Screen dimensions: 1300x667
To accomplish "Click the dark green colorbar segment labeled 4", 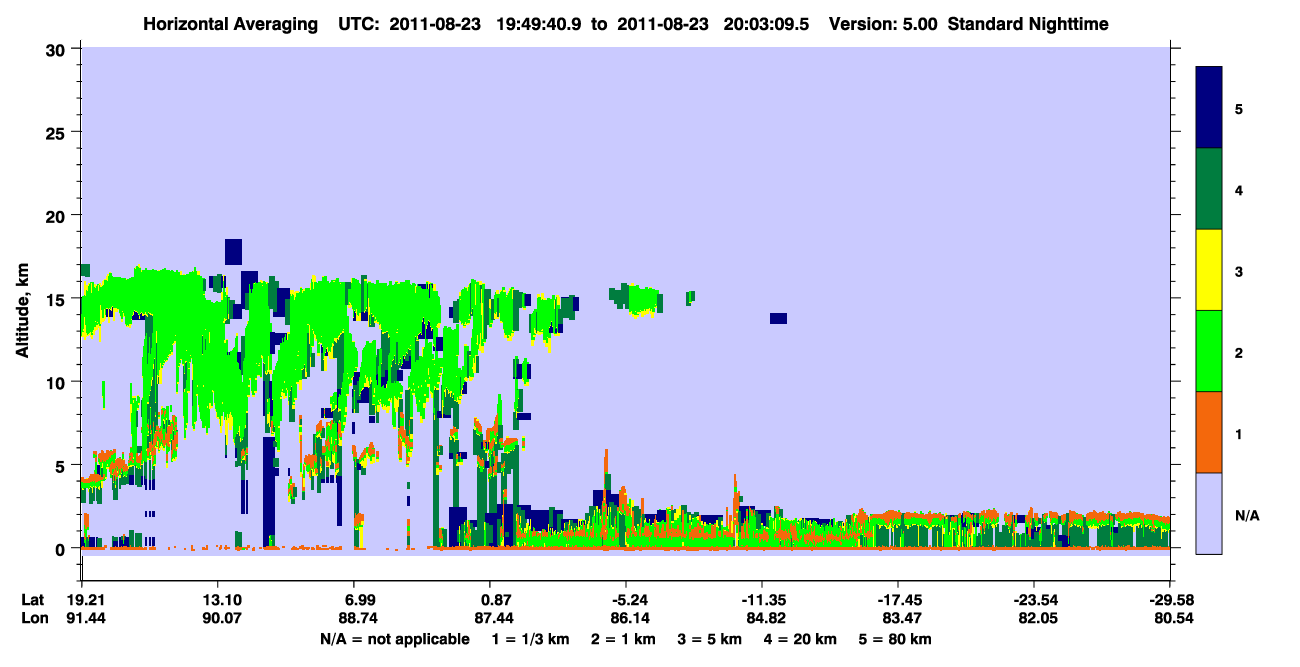I will pyautogui.click(x=1209, y=189).
